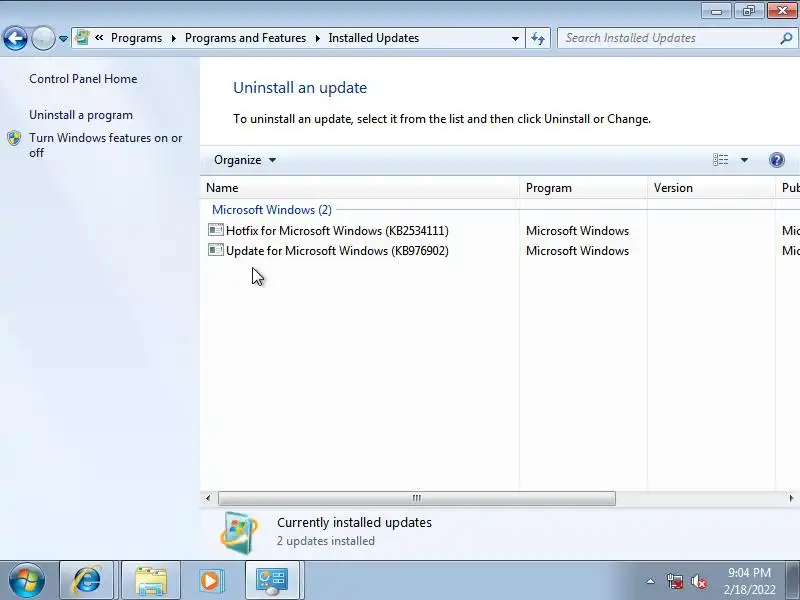This screenshot has width=800, height=600.
Task: Open More options view dropdown arrow
Action: [x=744, y=160]
